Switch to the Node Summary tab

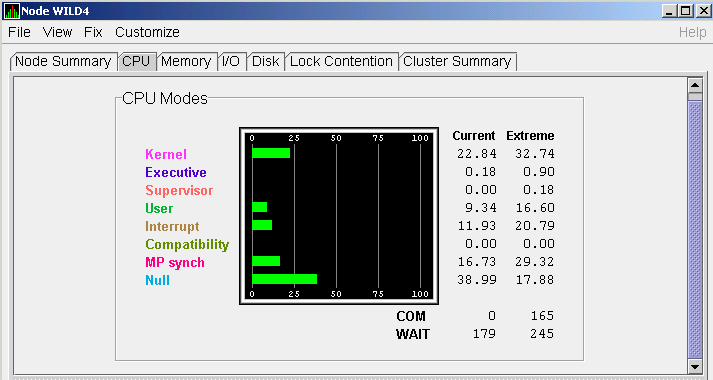pyautogui.click(x=63, y=61)
